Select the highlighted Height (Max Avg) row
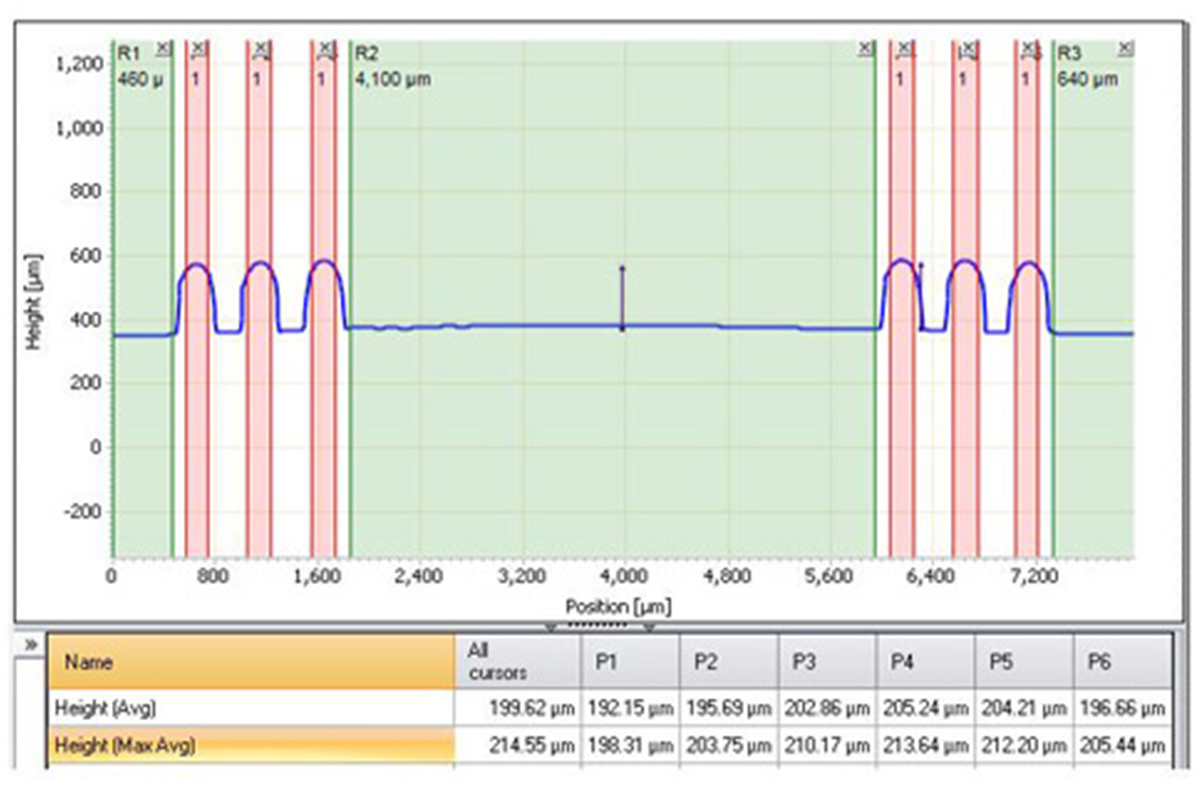 pyautogui.click(x=250, y=744)
